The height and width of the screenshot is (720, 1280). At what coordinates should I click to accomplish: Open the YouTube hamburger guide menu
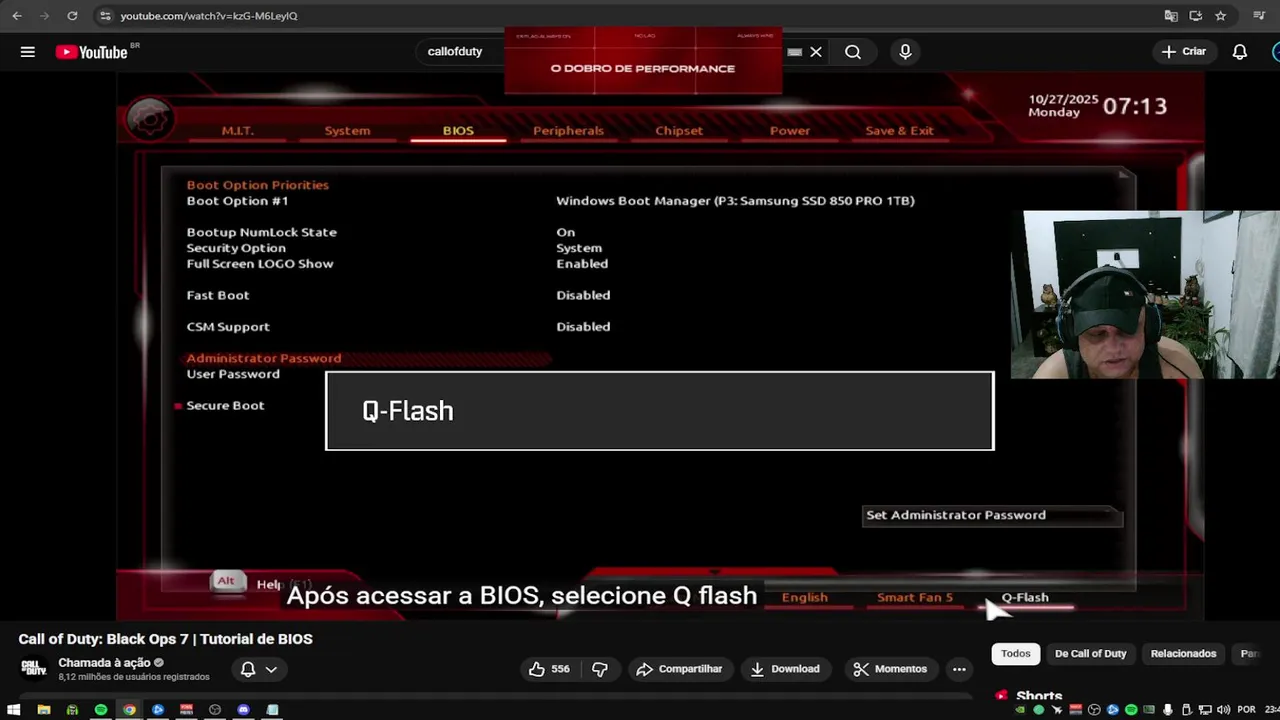(x=27, y=52)
